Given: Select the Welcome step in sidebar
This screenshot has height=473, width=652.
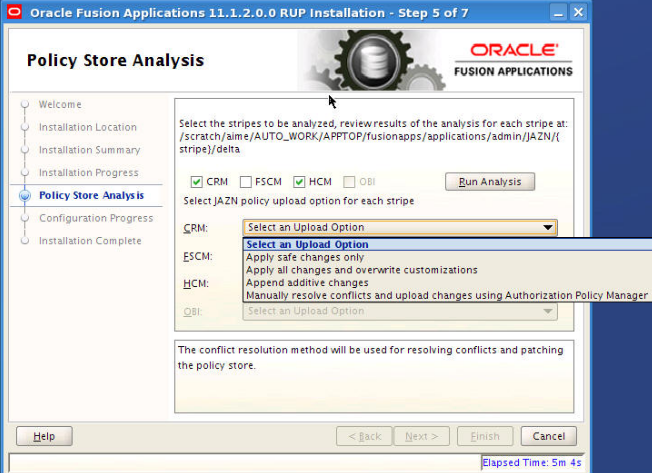Looking at the screenshot, I should 60,104.
